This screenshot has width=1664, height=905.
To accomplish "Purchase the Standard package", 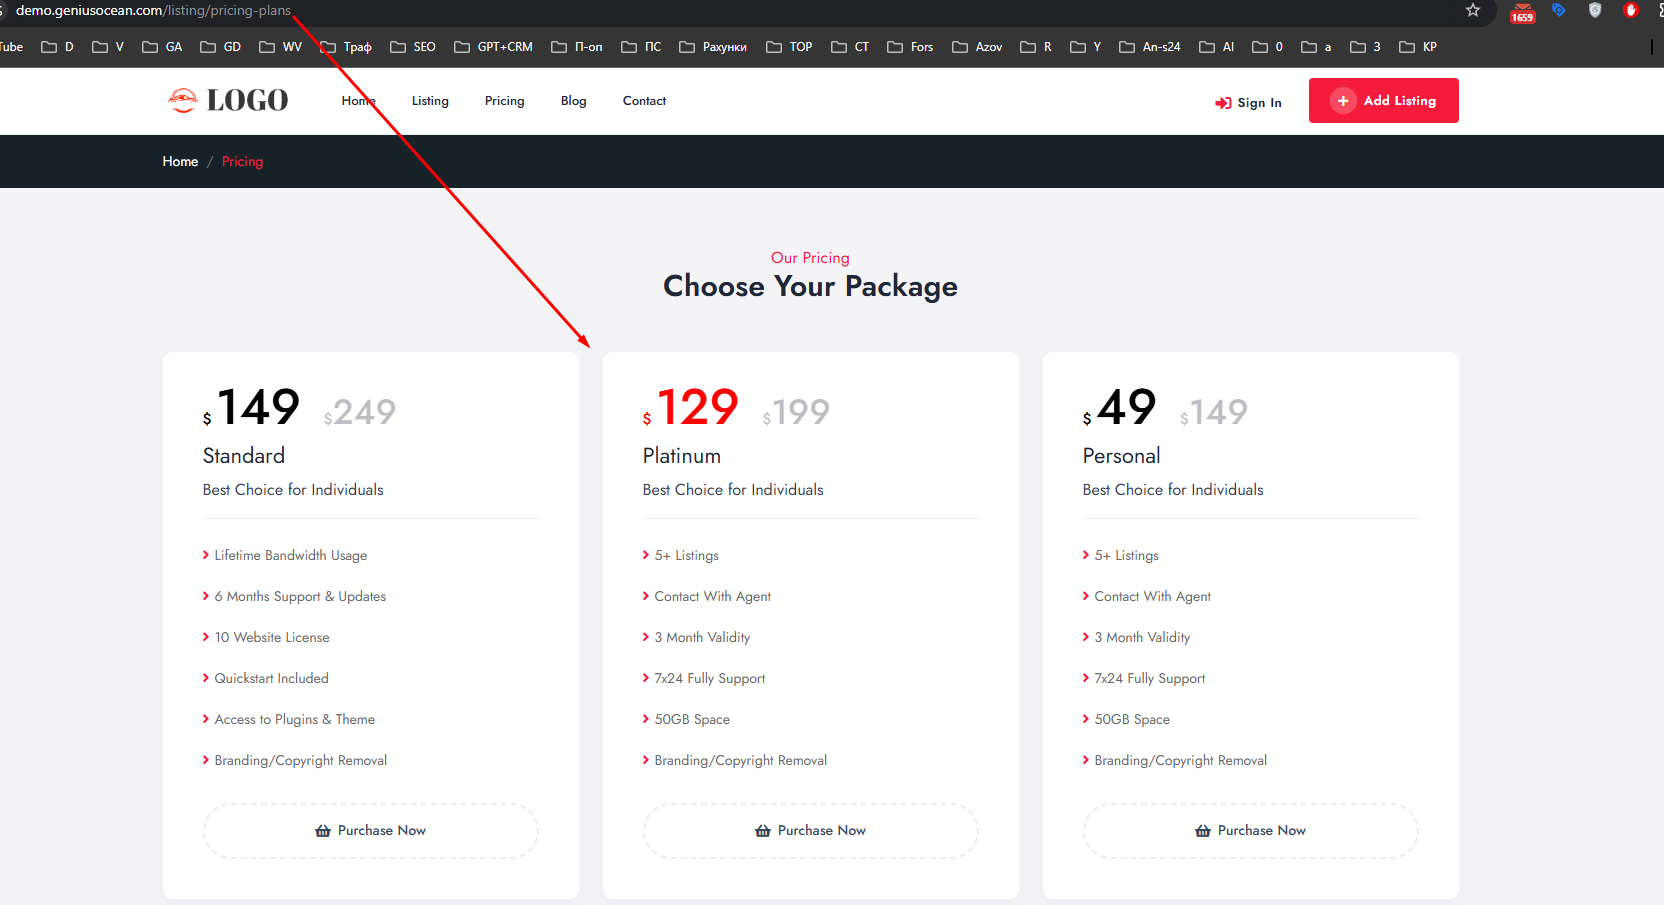I will (371, 831).
